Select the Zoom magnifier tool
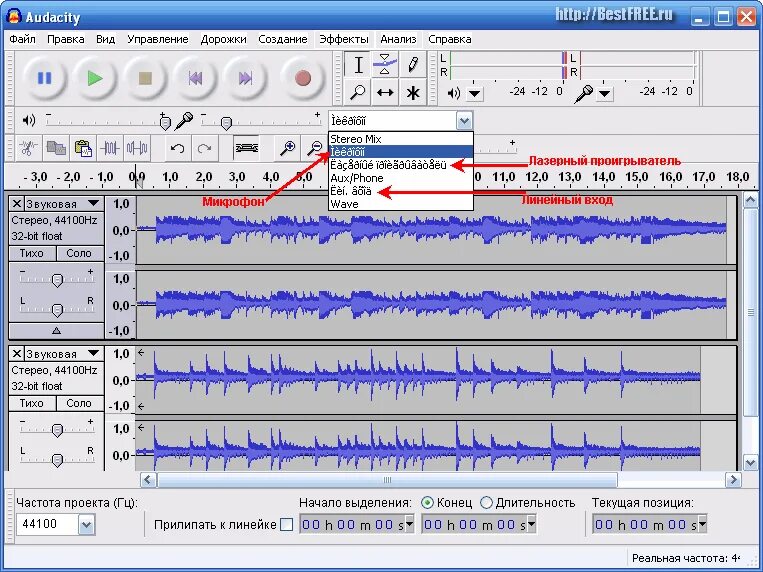Viewport: 763px width, 572px height. tap(358, 92)
